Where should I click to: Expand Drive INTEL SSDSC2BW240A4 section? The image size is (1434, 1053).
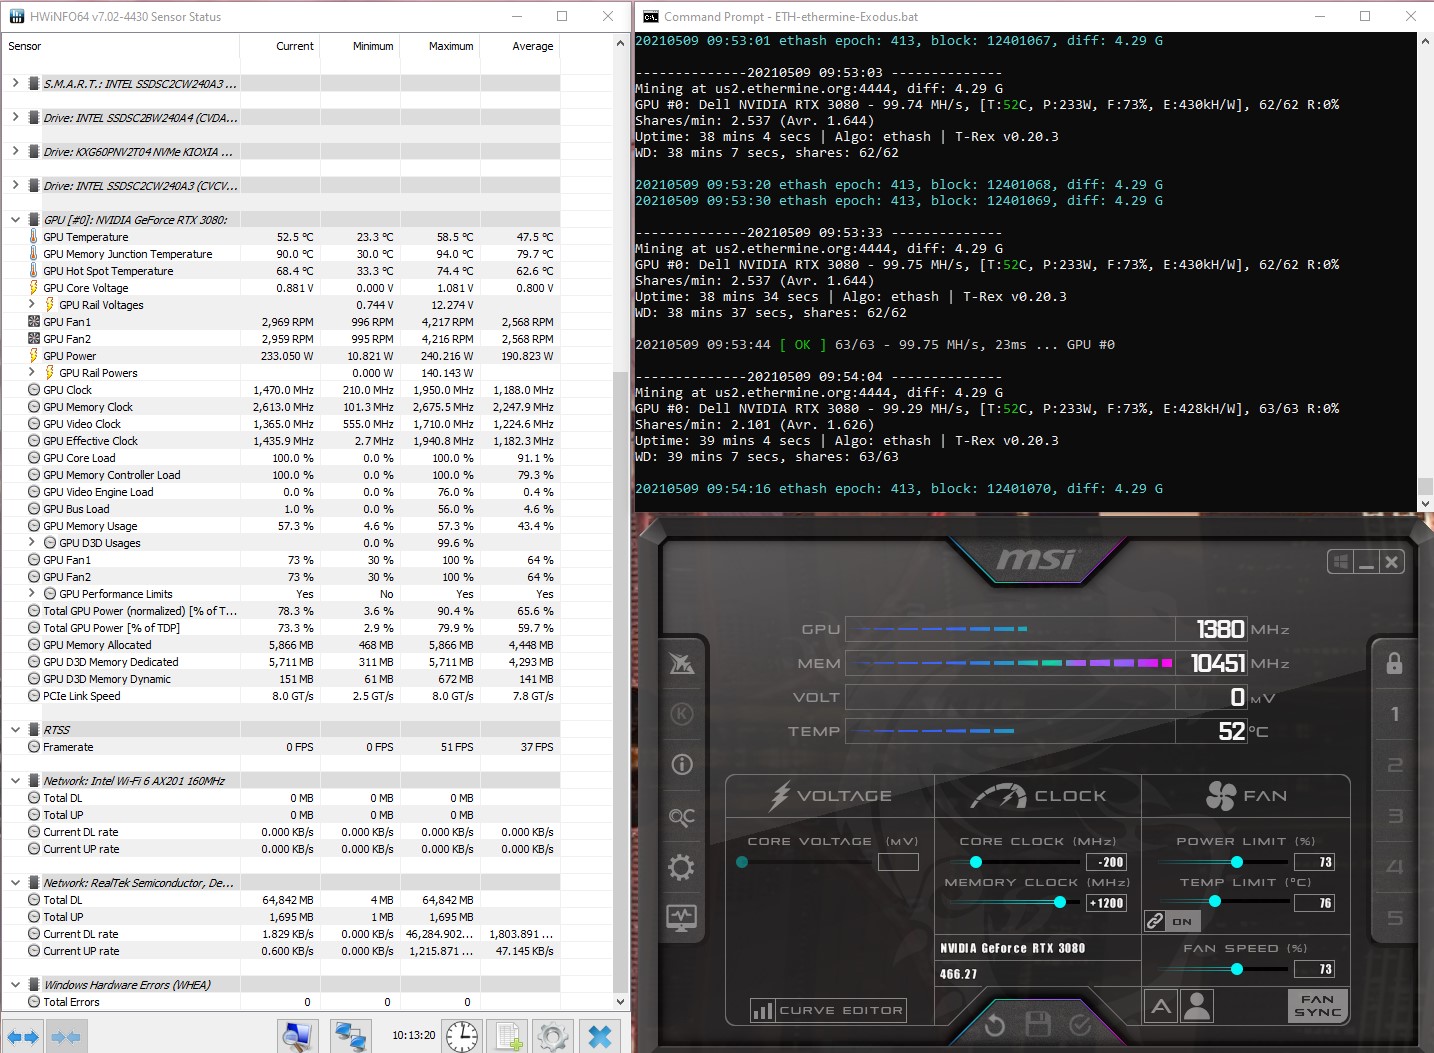[15, 117]
